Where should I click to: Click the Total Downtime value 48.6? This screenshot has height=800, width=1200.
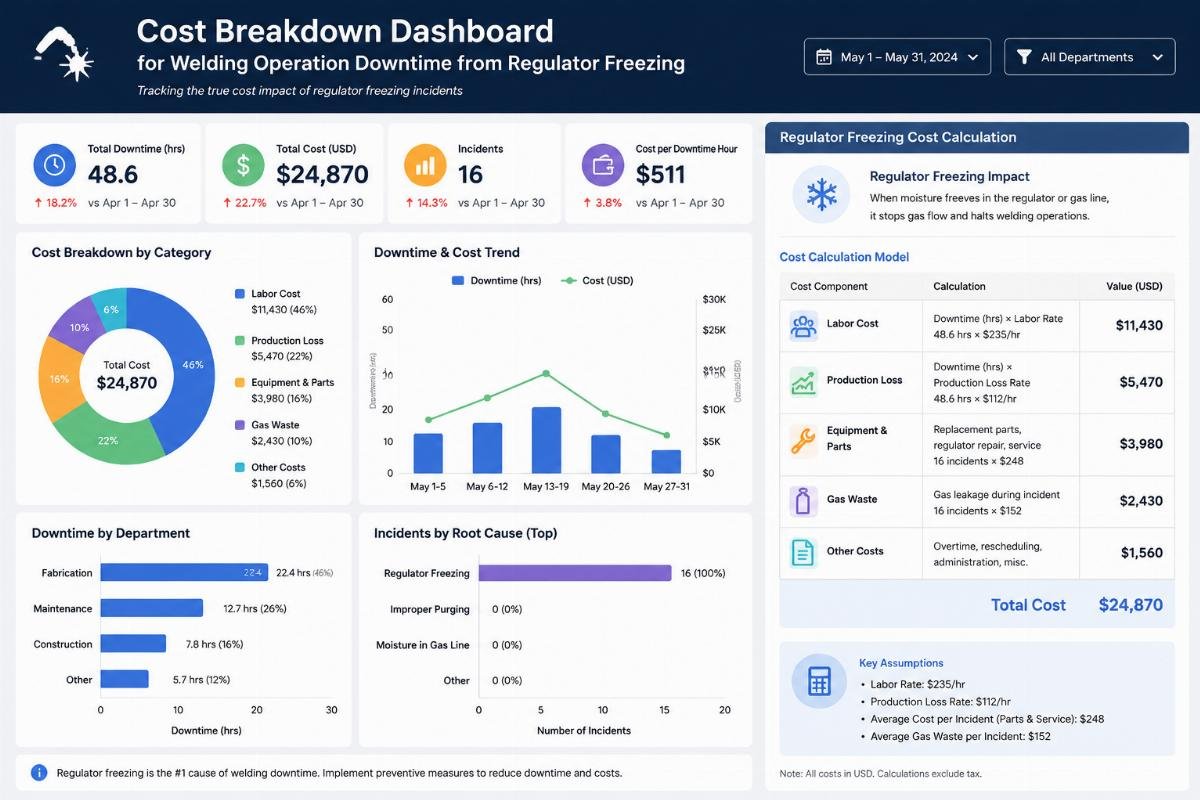113,175
